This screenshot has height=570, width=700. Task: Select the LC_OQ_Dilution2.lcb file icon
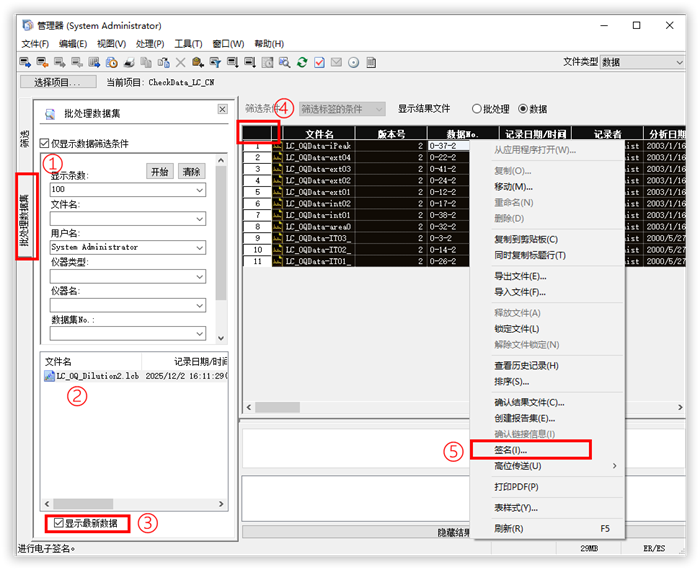pyautogui.click(x=49, y=376)
